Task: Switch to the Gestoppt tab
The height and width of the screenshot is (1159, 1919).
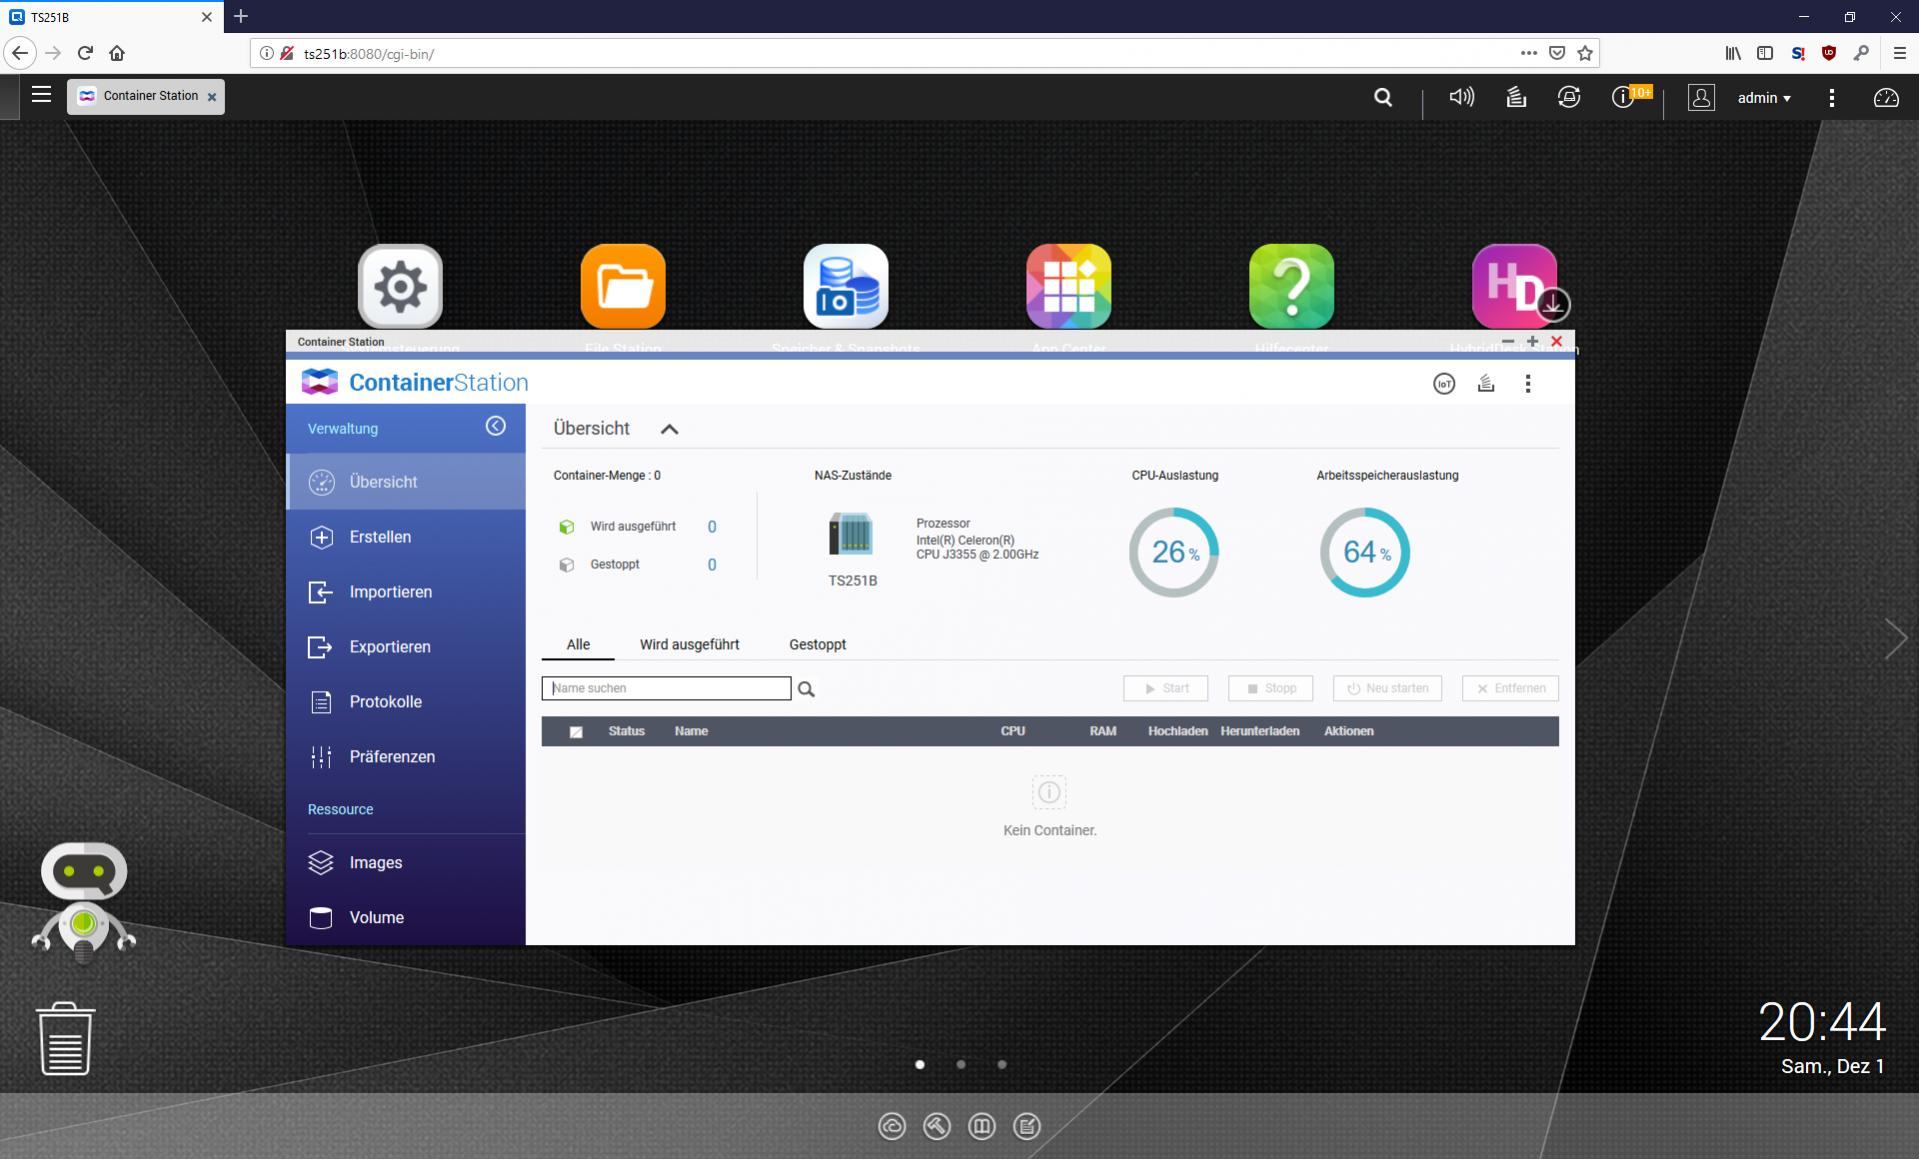Action: point(817,645)
